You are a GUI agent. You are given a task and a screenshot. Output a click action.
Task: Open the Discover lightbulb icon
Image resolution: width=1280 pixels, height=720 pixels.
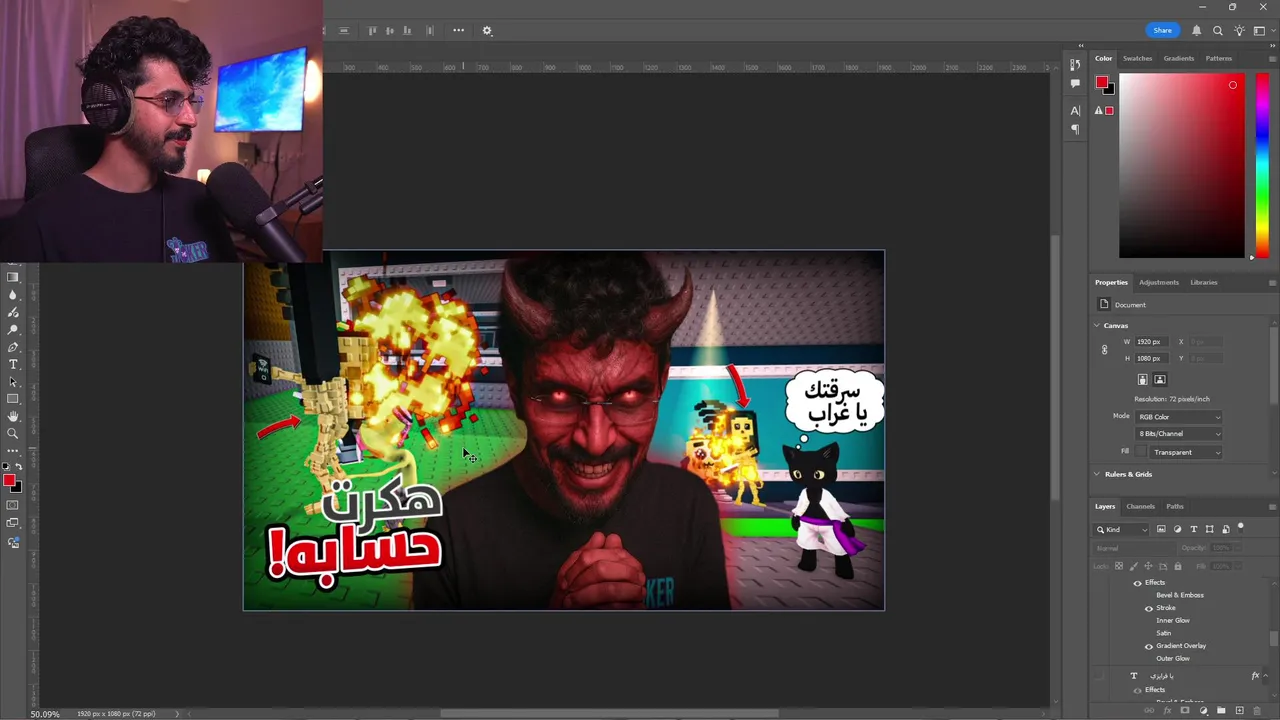[1238, 30]
